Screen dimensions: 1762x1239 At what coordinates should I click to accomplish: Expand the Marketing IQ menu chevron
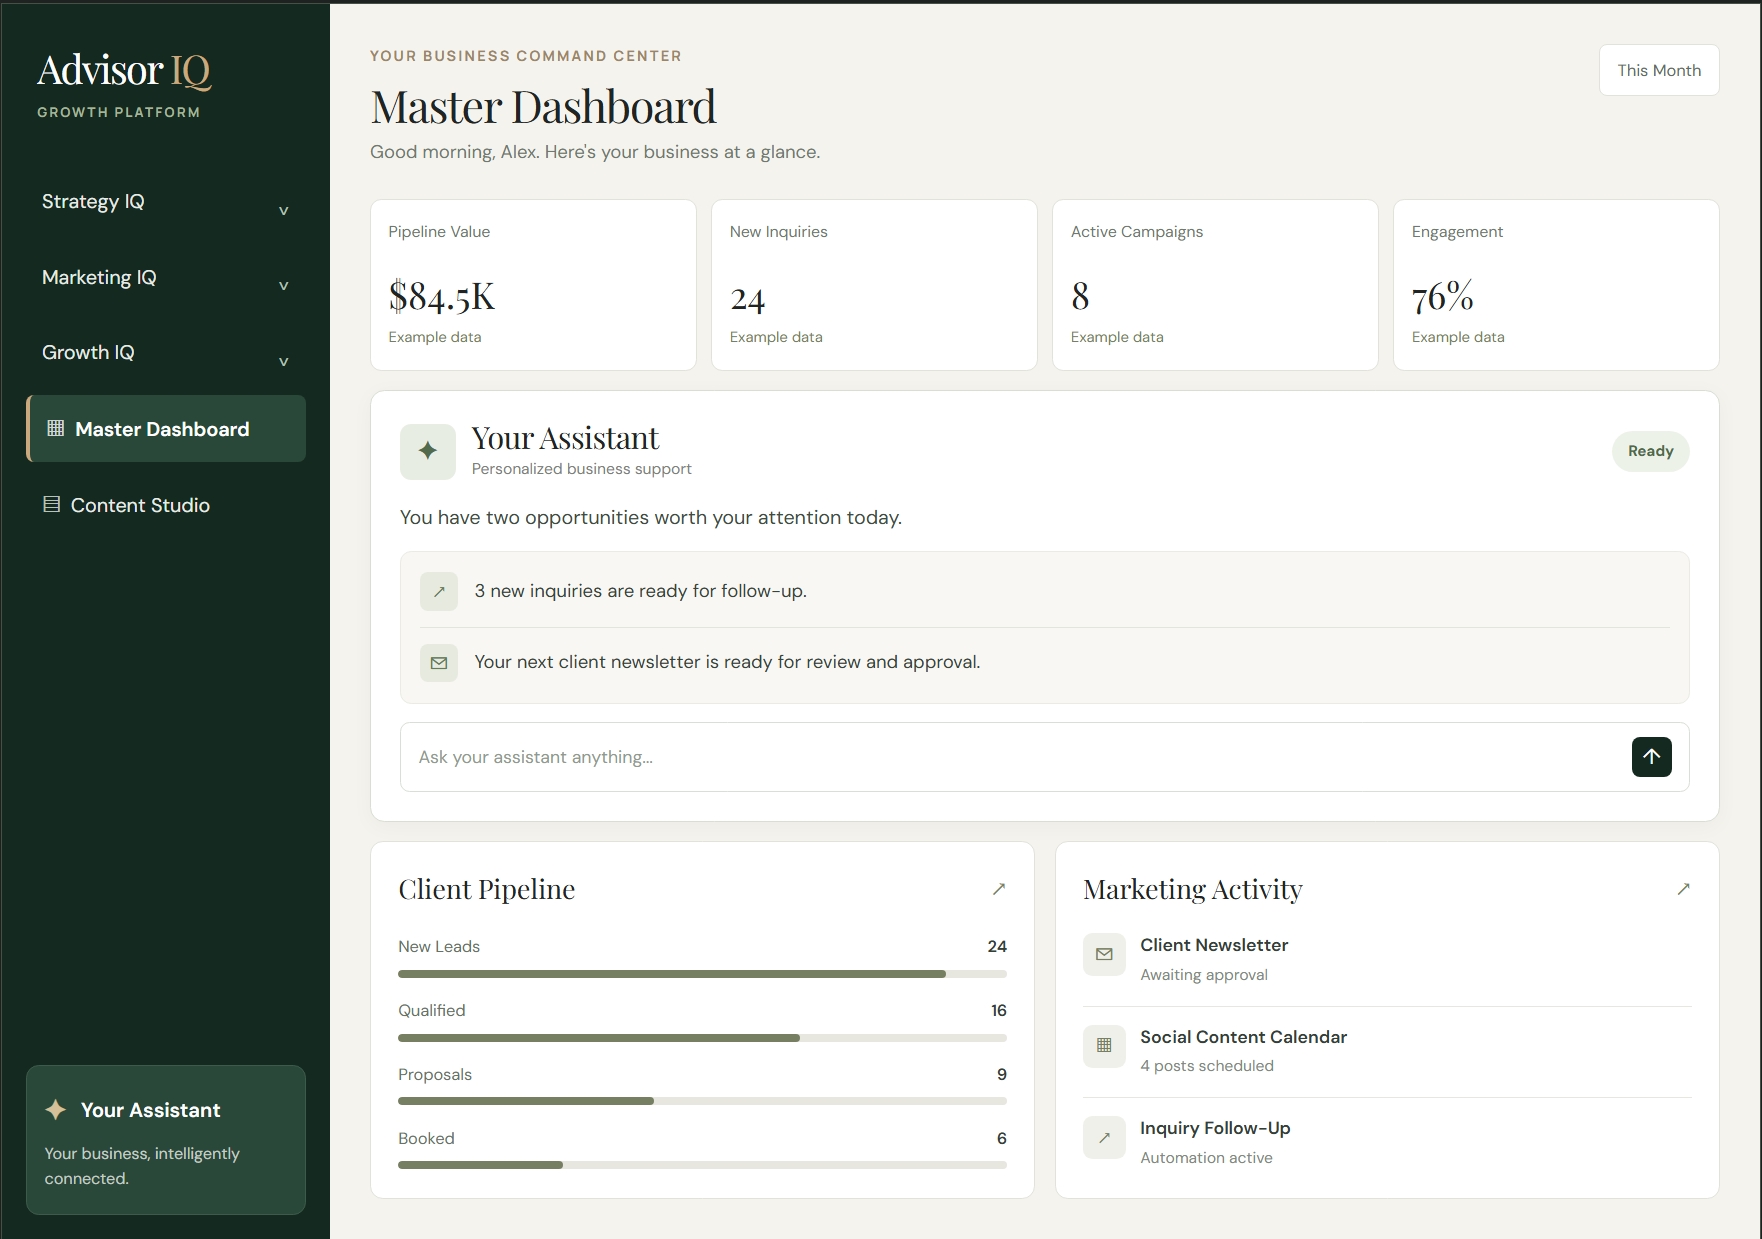coord(283,285)
